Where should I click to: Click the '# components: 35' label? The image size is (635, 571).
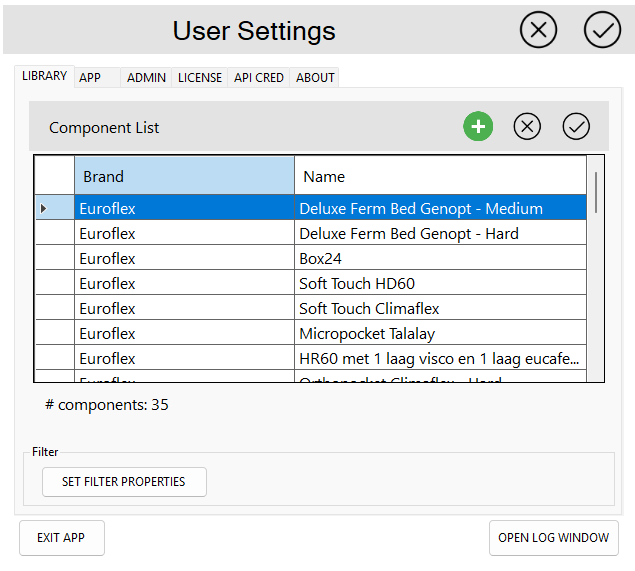click(x=107, y=405)
